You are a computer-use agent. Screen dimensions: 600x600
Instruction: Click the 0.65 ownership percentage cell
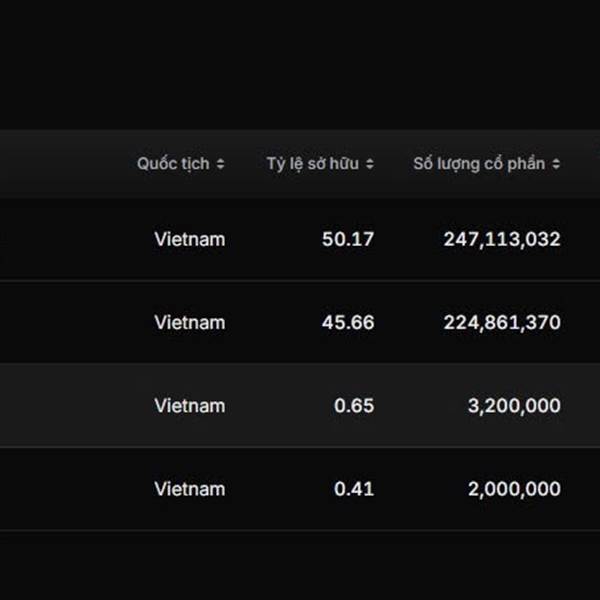pos(355,406)
